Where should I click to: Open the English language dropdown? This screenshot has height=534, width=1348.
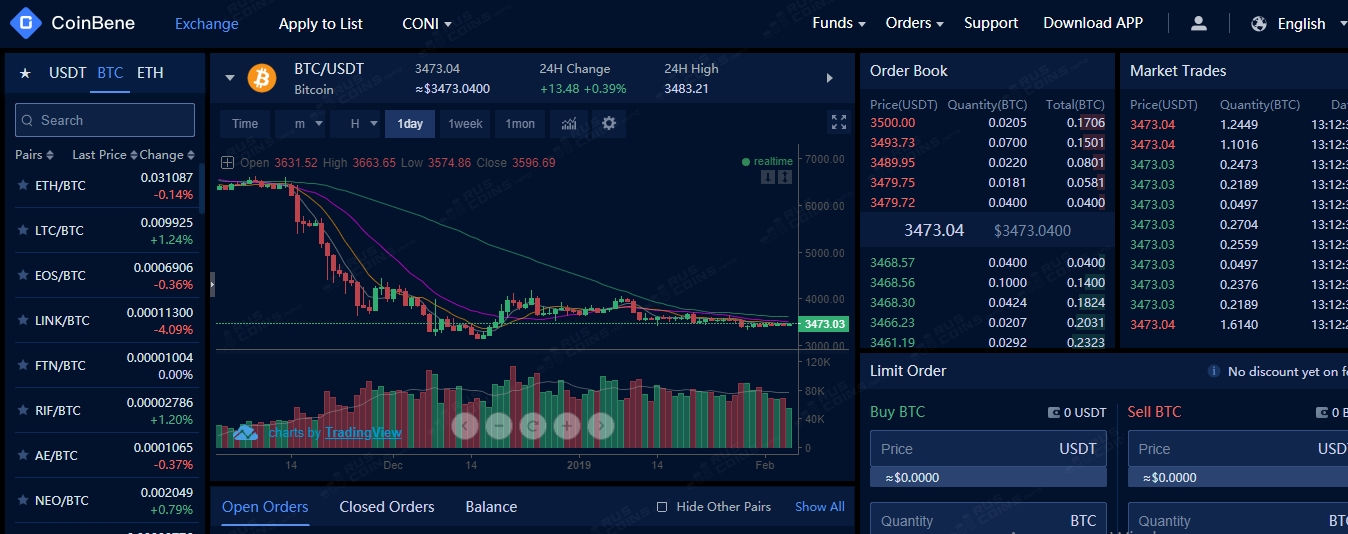1310,23
